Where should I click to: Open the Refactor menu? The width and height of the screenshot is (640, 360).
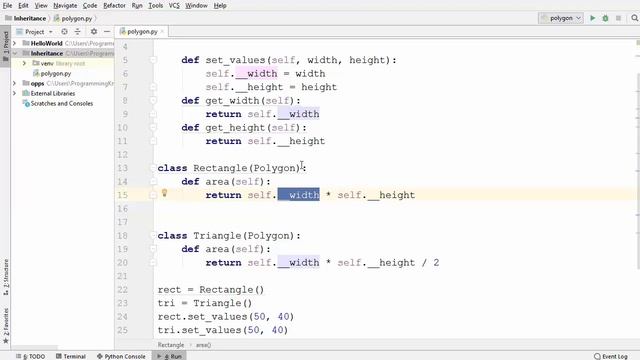click(x=114, y=6)
